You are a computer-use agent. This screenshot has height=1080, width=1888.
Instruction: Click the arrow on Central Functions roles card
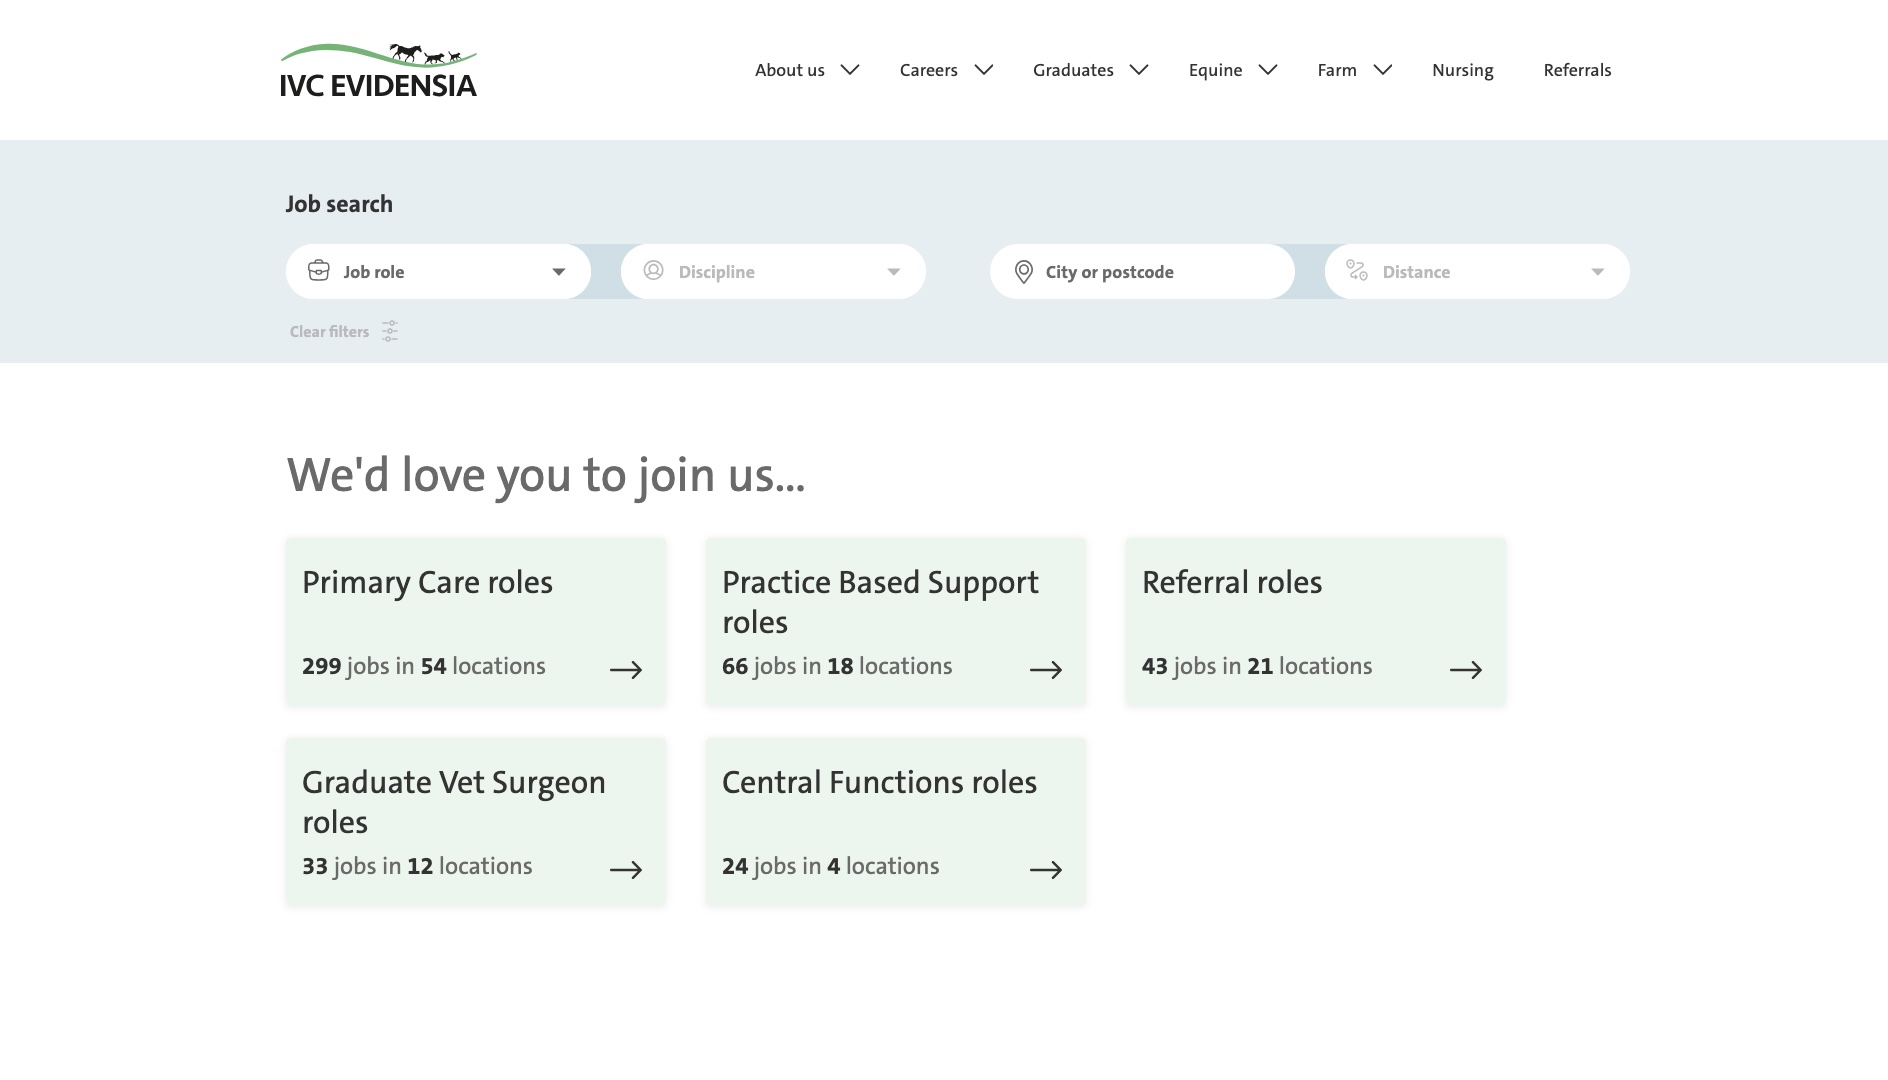point(1046,870)
